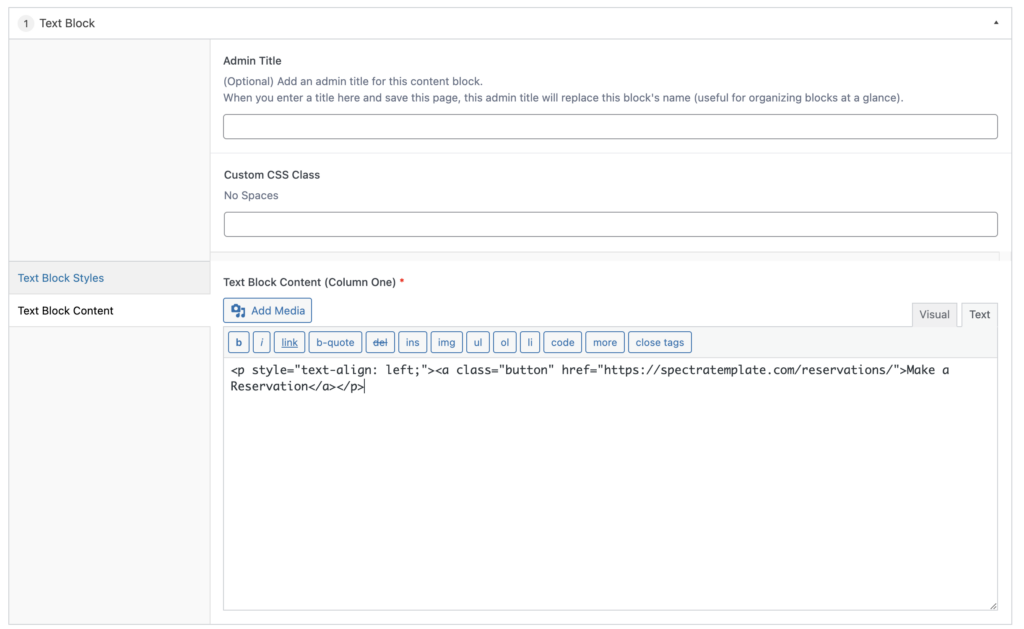The width and height of the screenshot is (1024, 629).
Task: Collapse the Text Block panel arrow
Action: coord(996,23)
